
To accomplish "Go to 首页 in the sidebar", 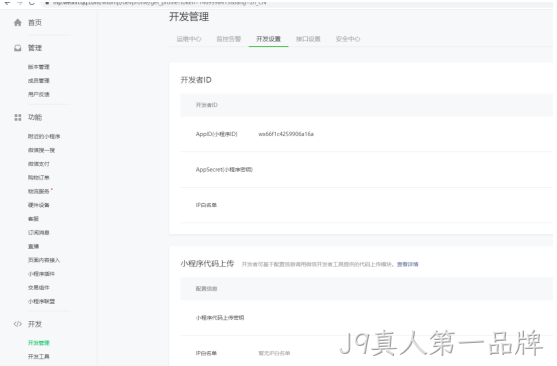I will pos(35,23).
